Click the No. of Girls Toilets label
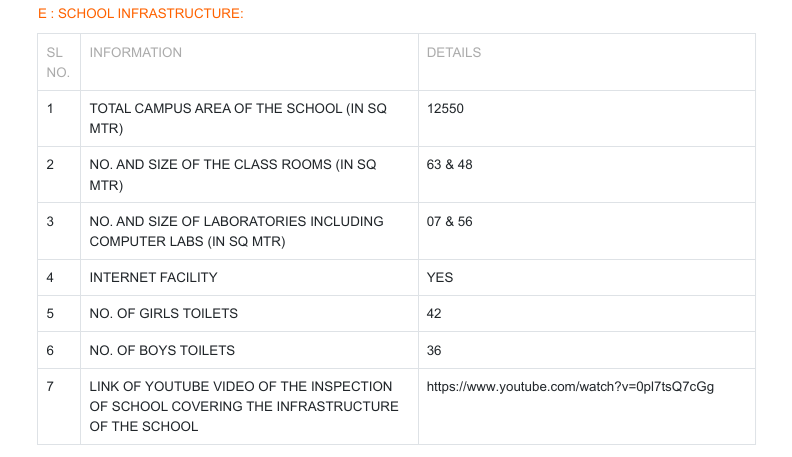The width and height of the screenshot is (792, 457). pos(164,314)
